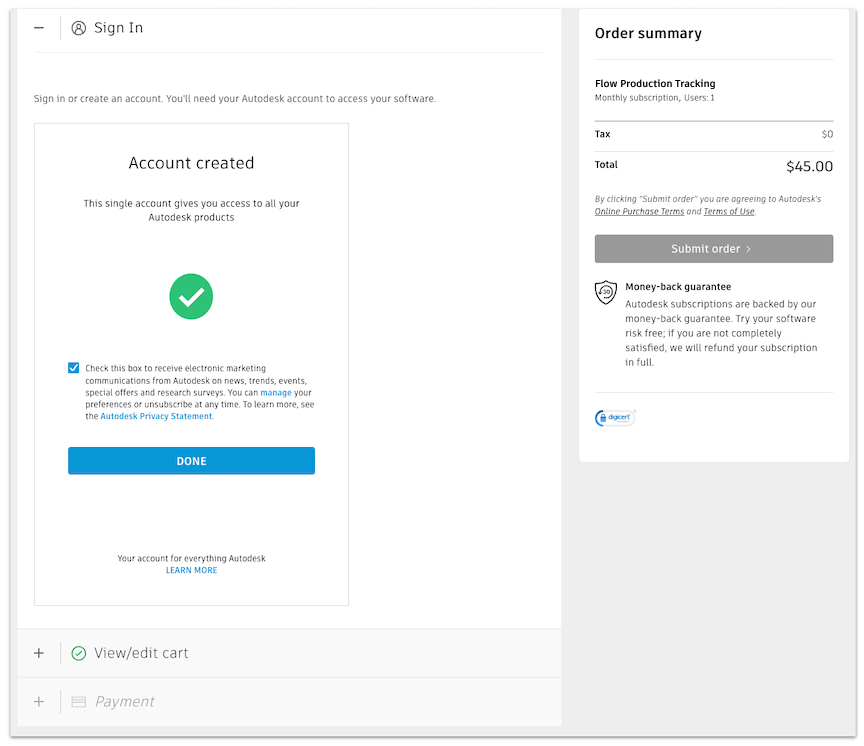Click the user profile icon beside Sign In
The image size is (864, 746).
[79, 28]
